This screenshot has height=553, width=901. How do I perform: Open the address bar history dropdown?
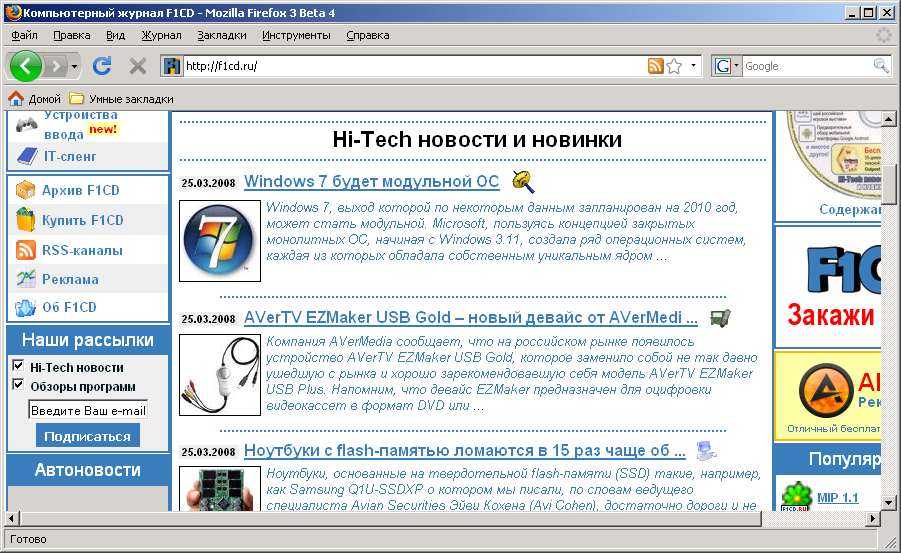click(x=694, y=66)
